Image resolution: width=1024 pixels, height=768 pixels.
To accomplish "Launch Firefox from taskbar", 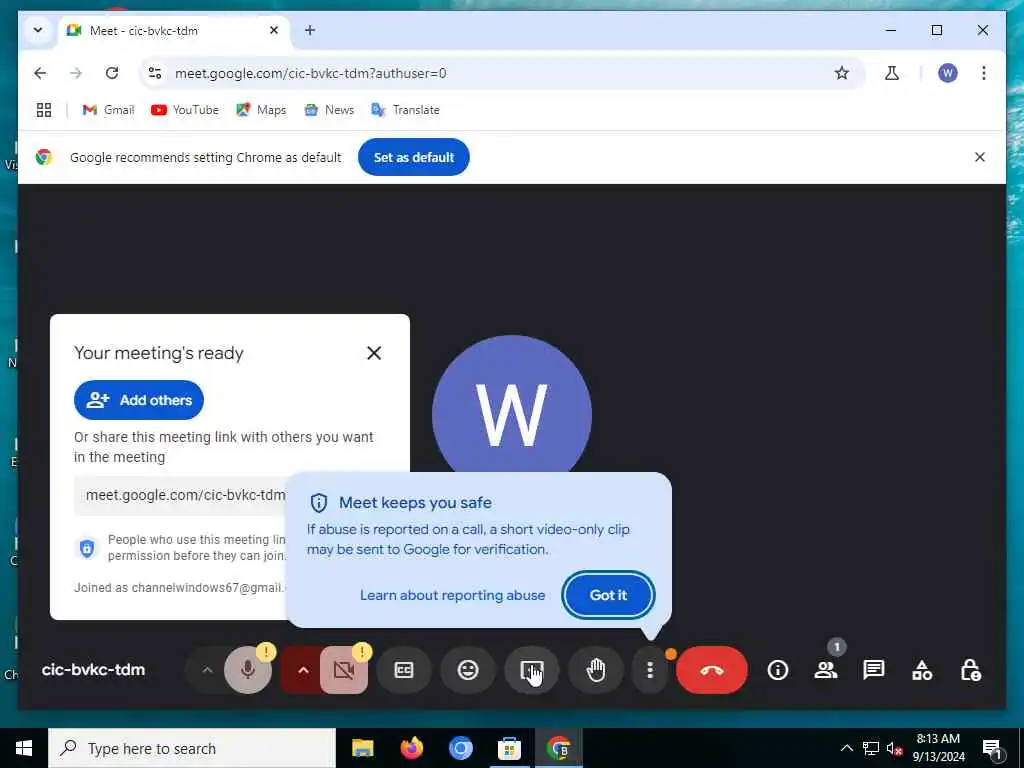I will point(411,748).
